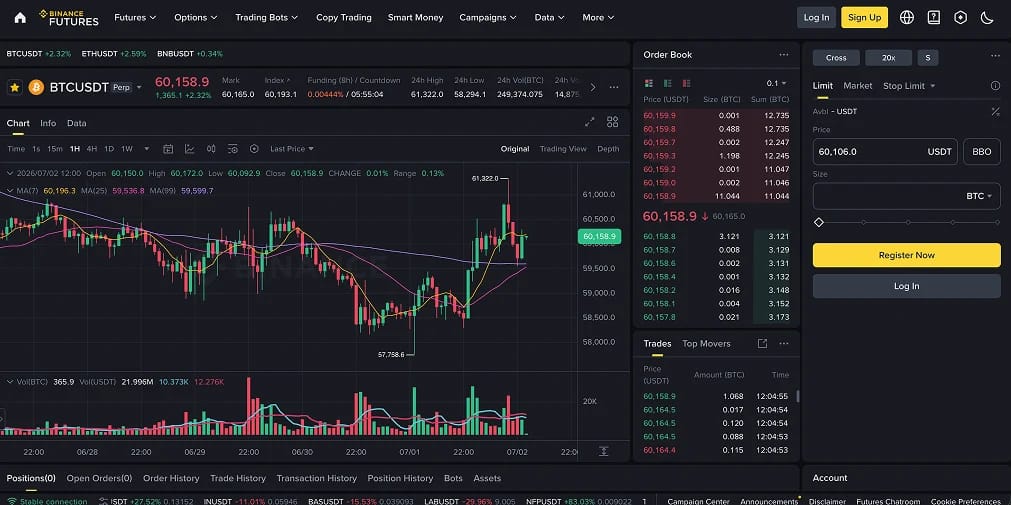
Task: Open Order Book more options menu
Action: 783,55
